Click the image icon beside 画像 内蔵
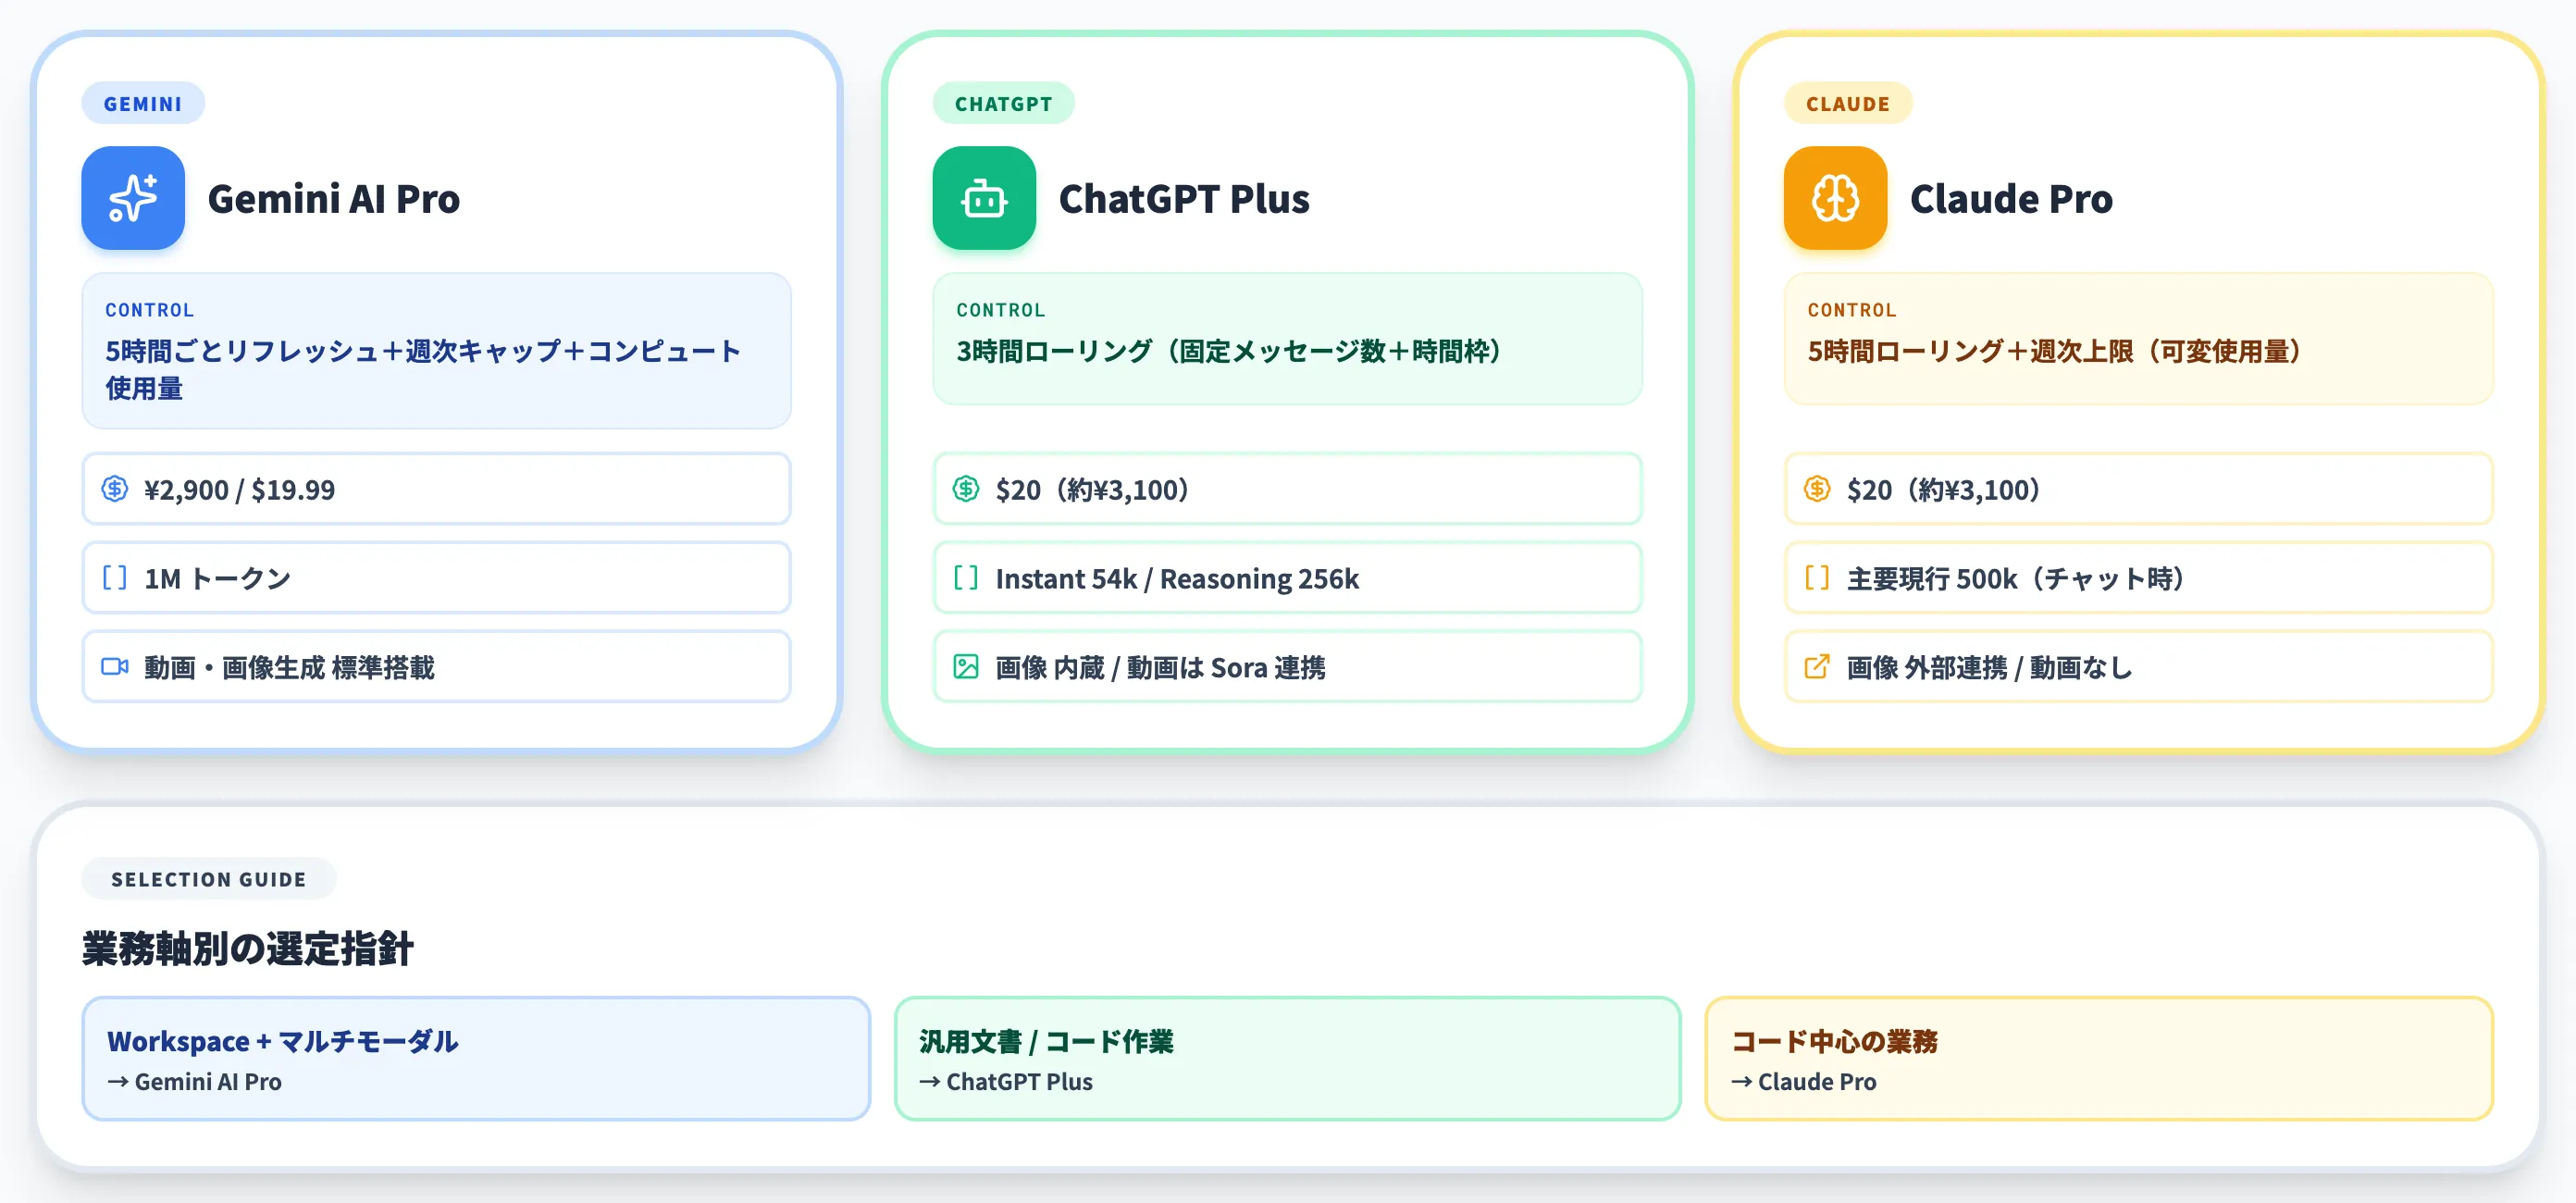Viewport: 2576px width, 1203px height. pyautogui.click(x=966, y=666)
